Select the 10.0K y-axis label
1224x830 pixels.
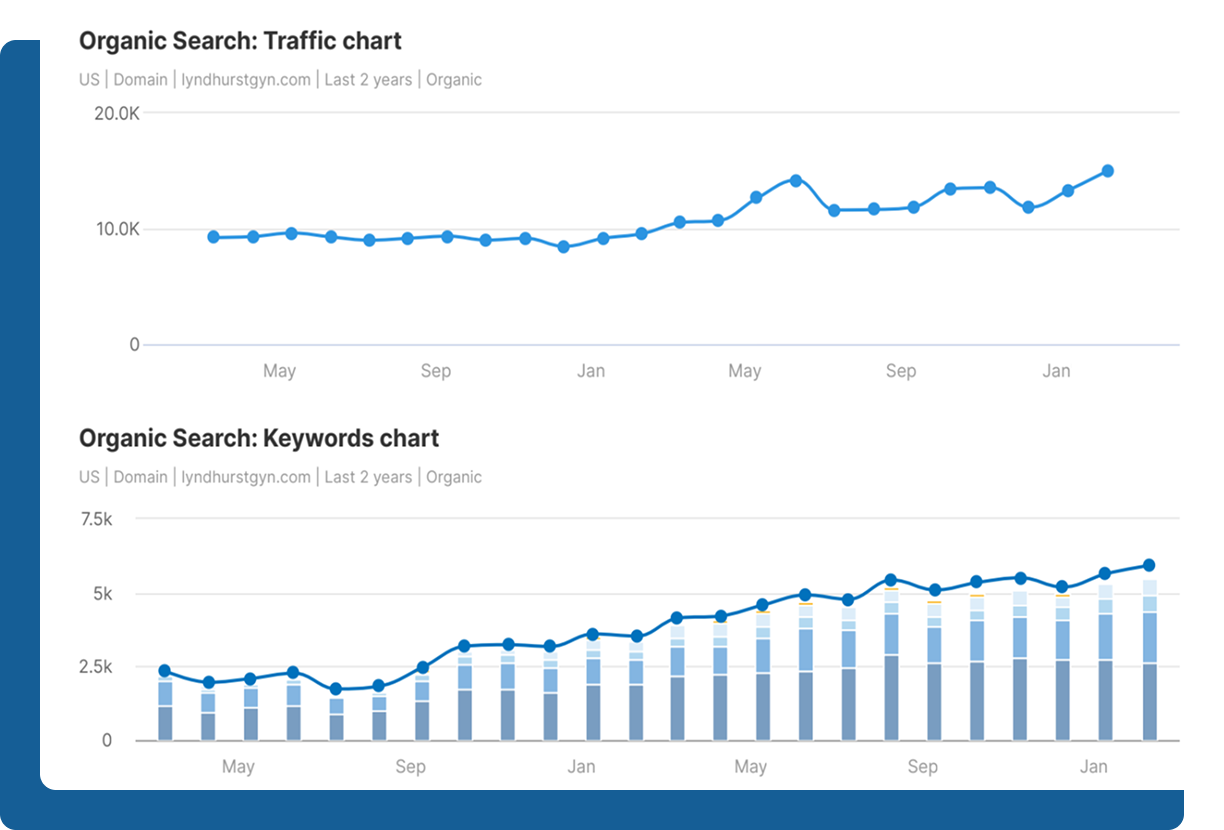(x=117, y=229)
